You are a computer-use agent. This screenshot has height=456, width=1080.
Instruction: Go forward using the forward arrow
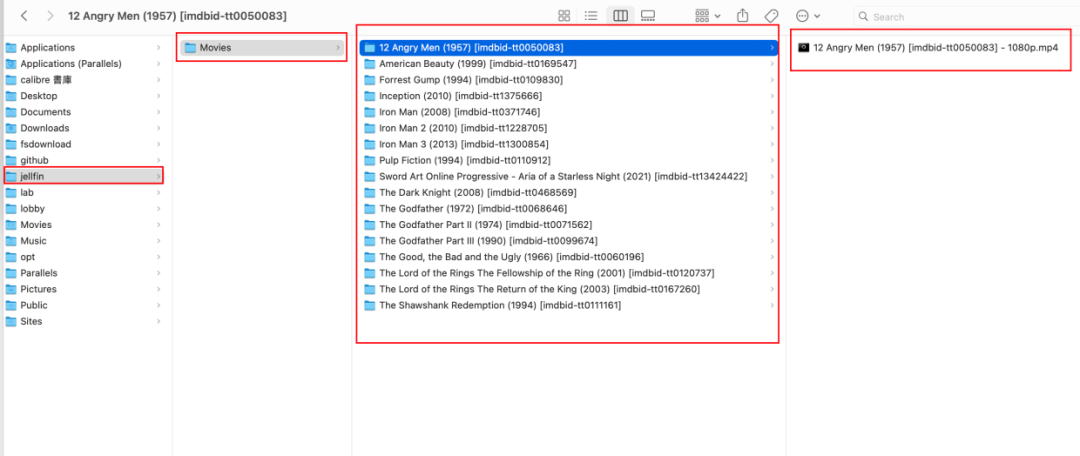(49, 15)
